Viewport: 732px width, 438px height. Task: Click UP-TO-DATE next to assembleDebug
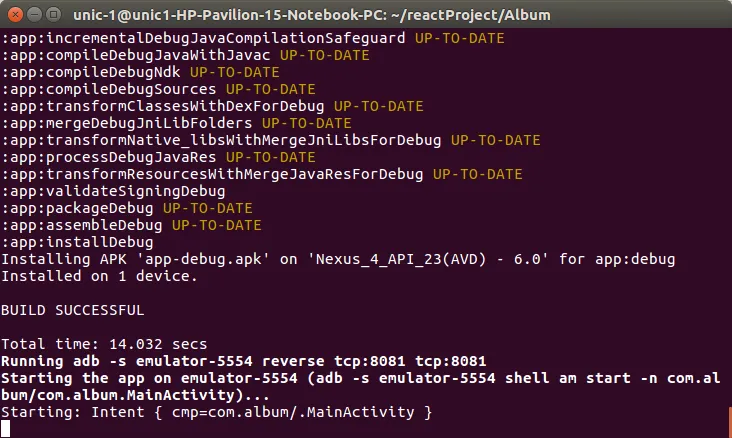[x=216, y=225]
